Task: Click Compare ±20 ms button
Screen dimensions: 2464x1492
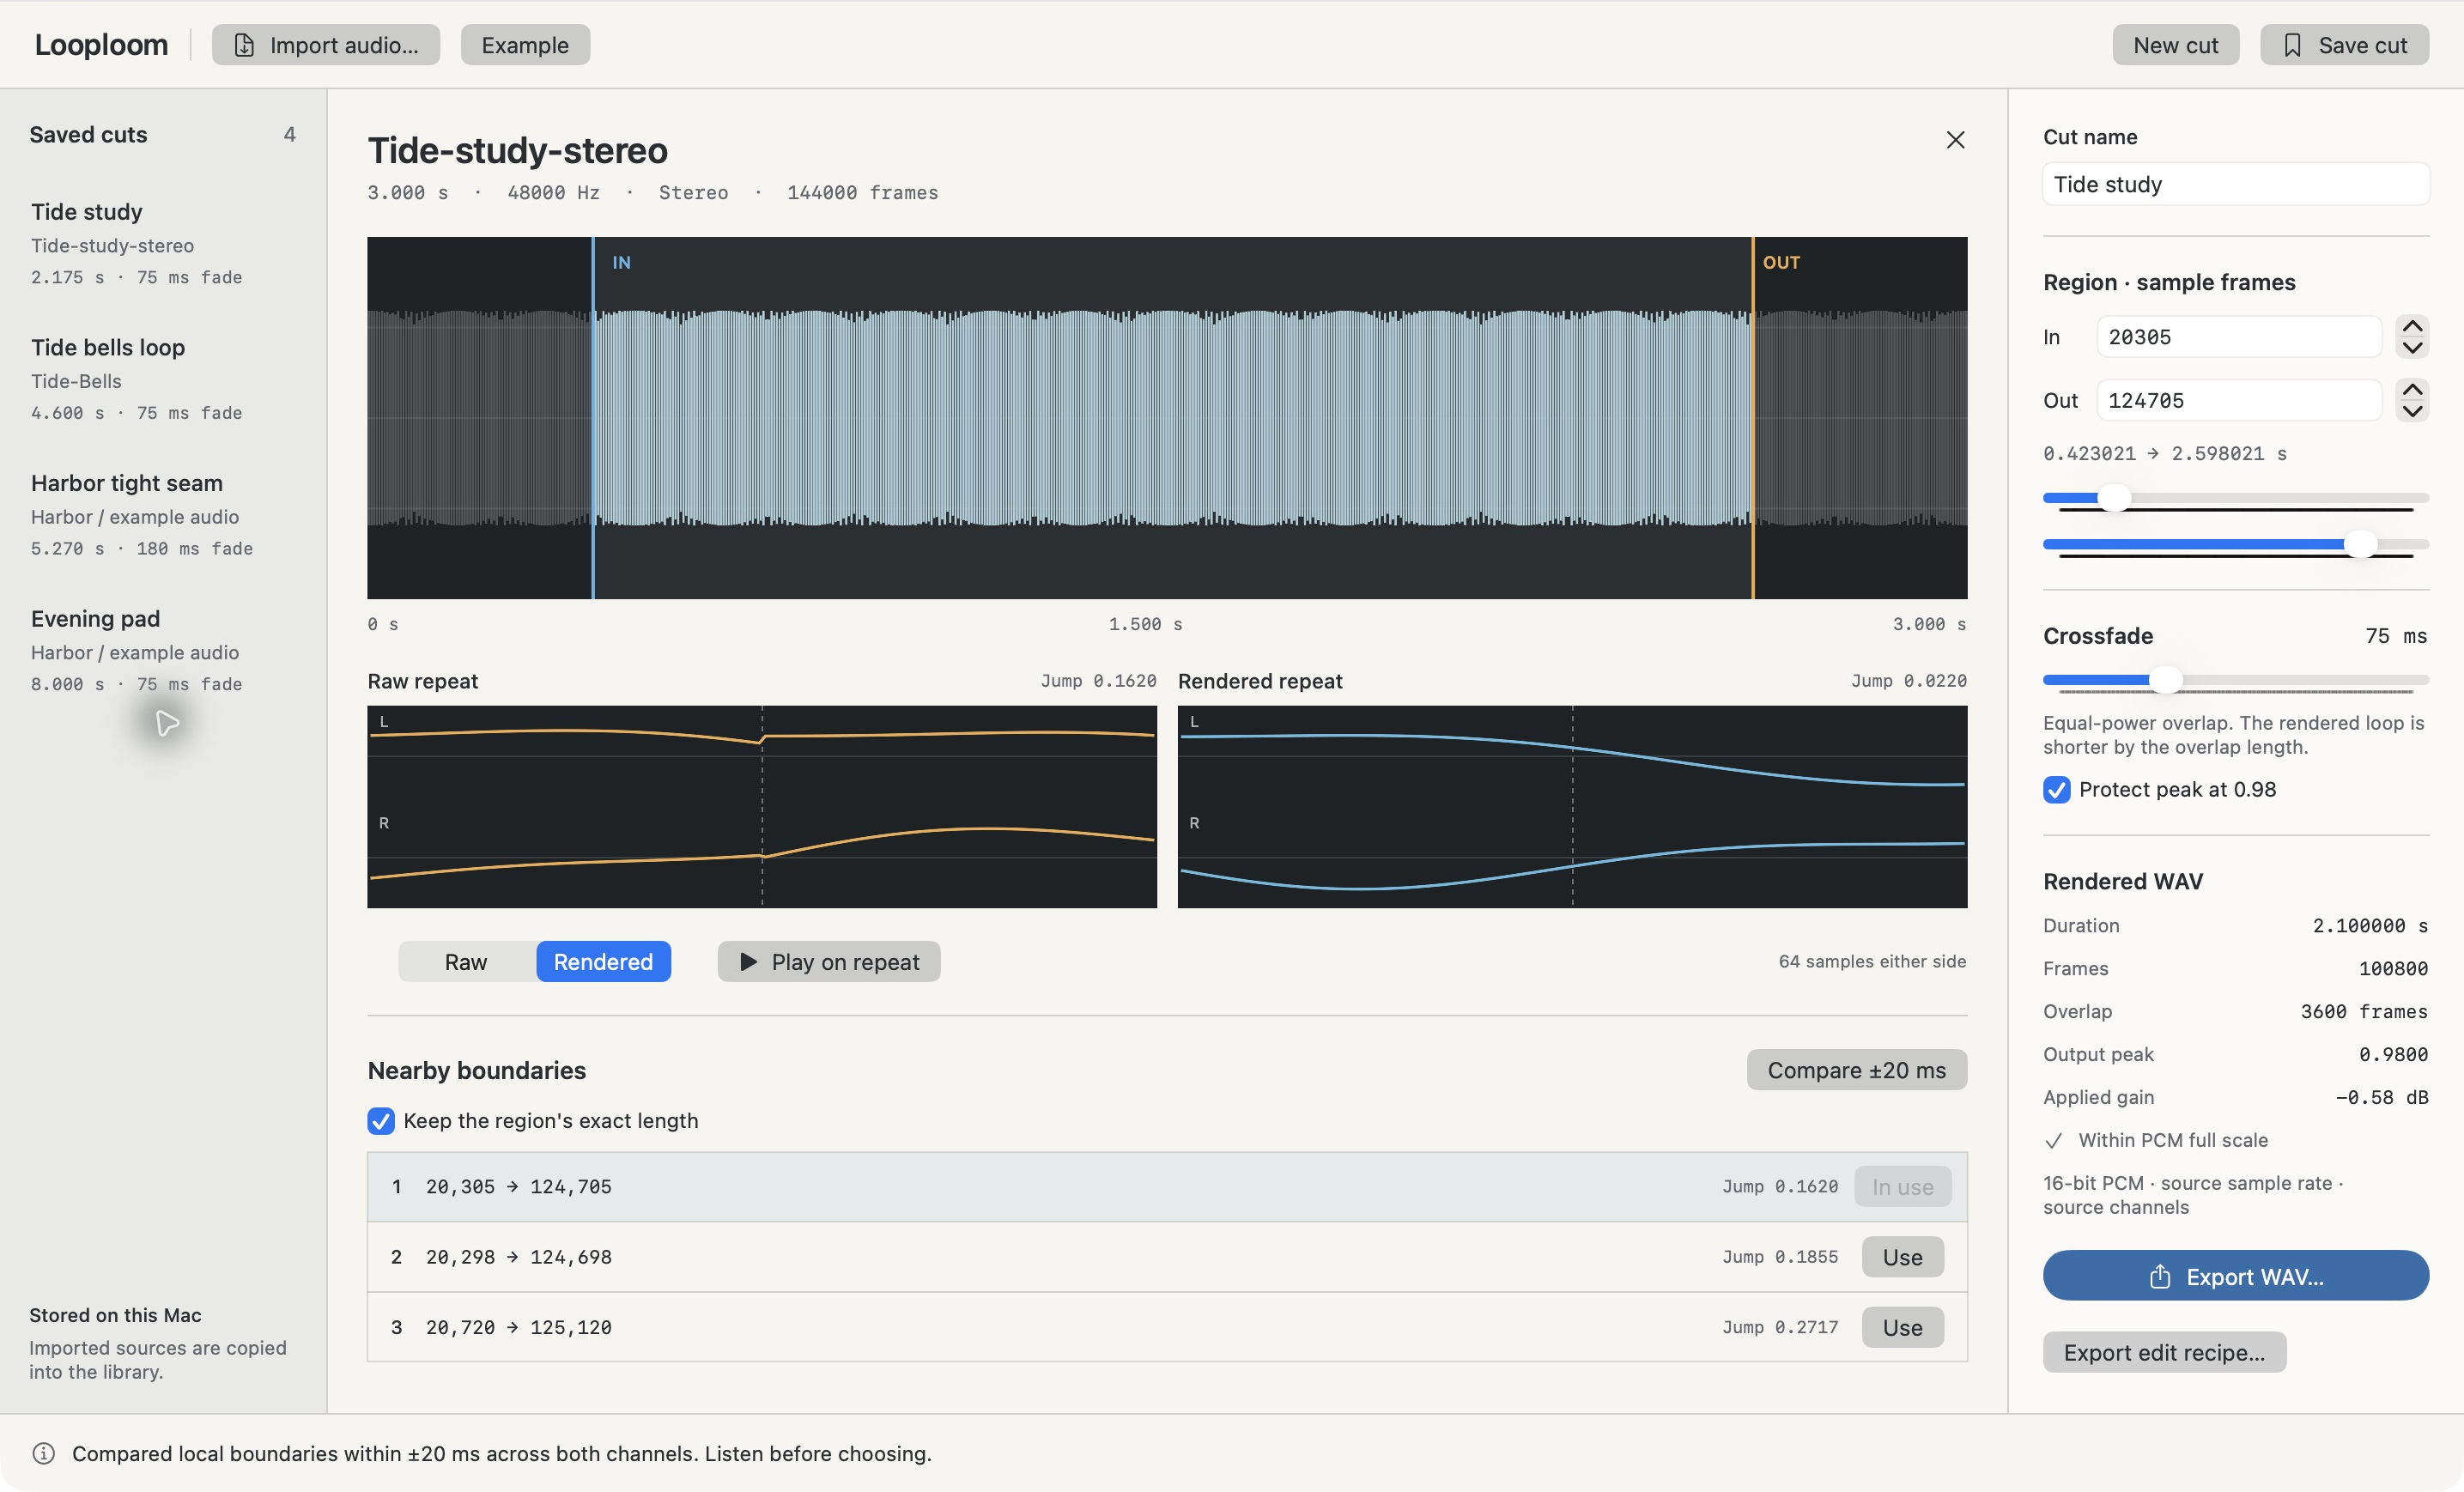Action: 1856,1070
